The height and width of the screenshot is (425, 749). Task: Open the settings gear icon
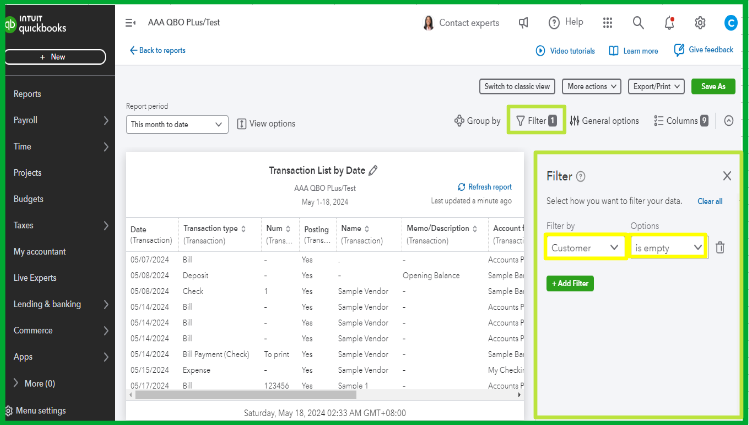coord(700,22)
